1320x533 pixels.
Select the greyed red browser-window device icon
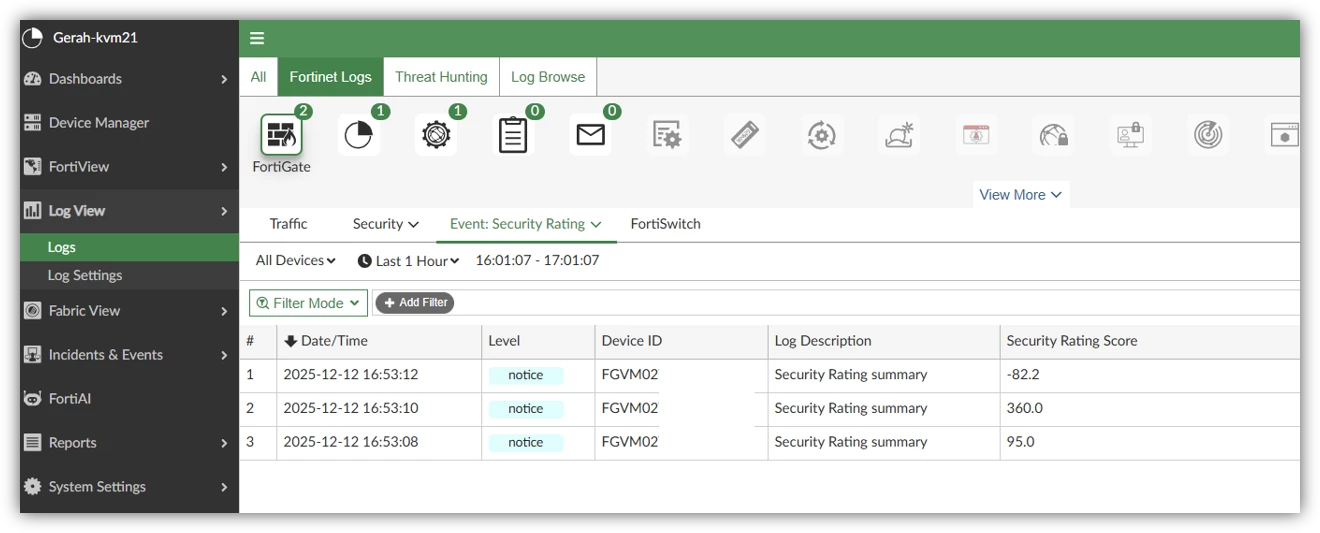click(976, 135)
